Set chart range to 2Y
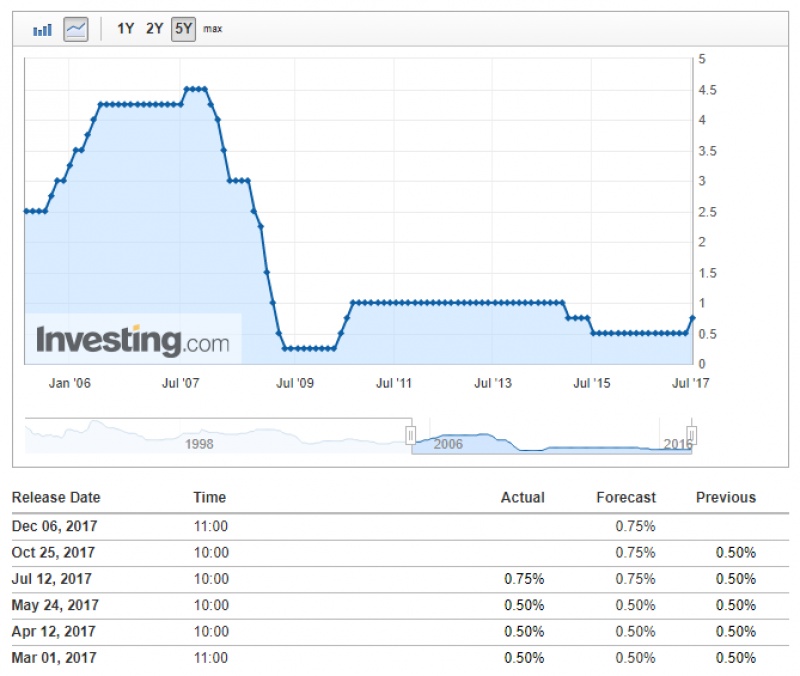Viewport: 800px width, 676px height. click(x=154, y=29)
